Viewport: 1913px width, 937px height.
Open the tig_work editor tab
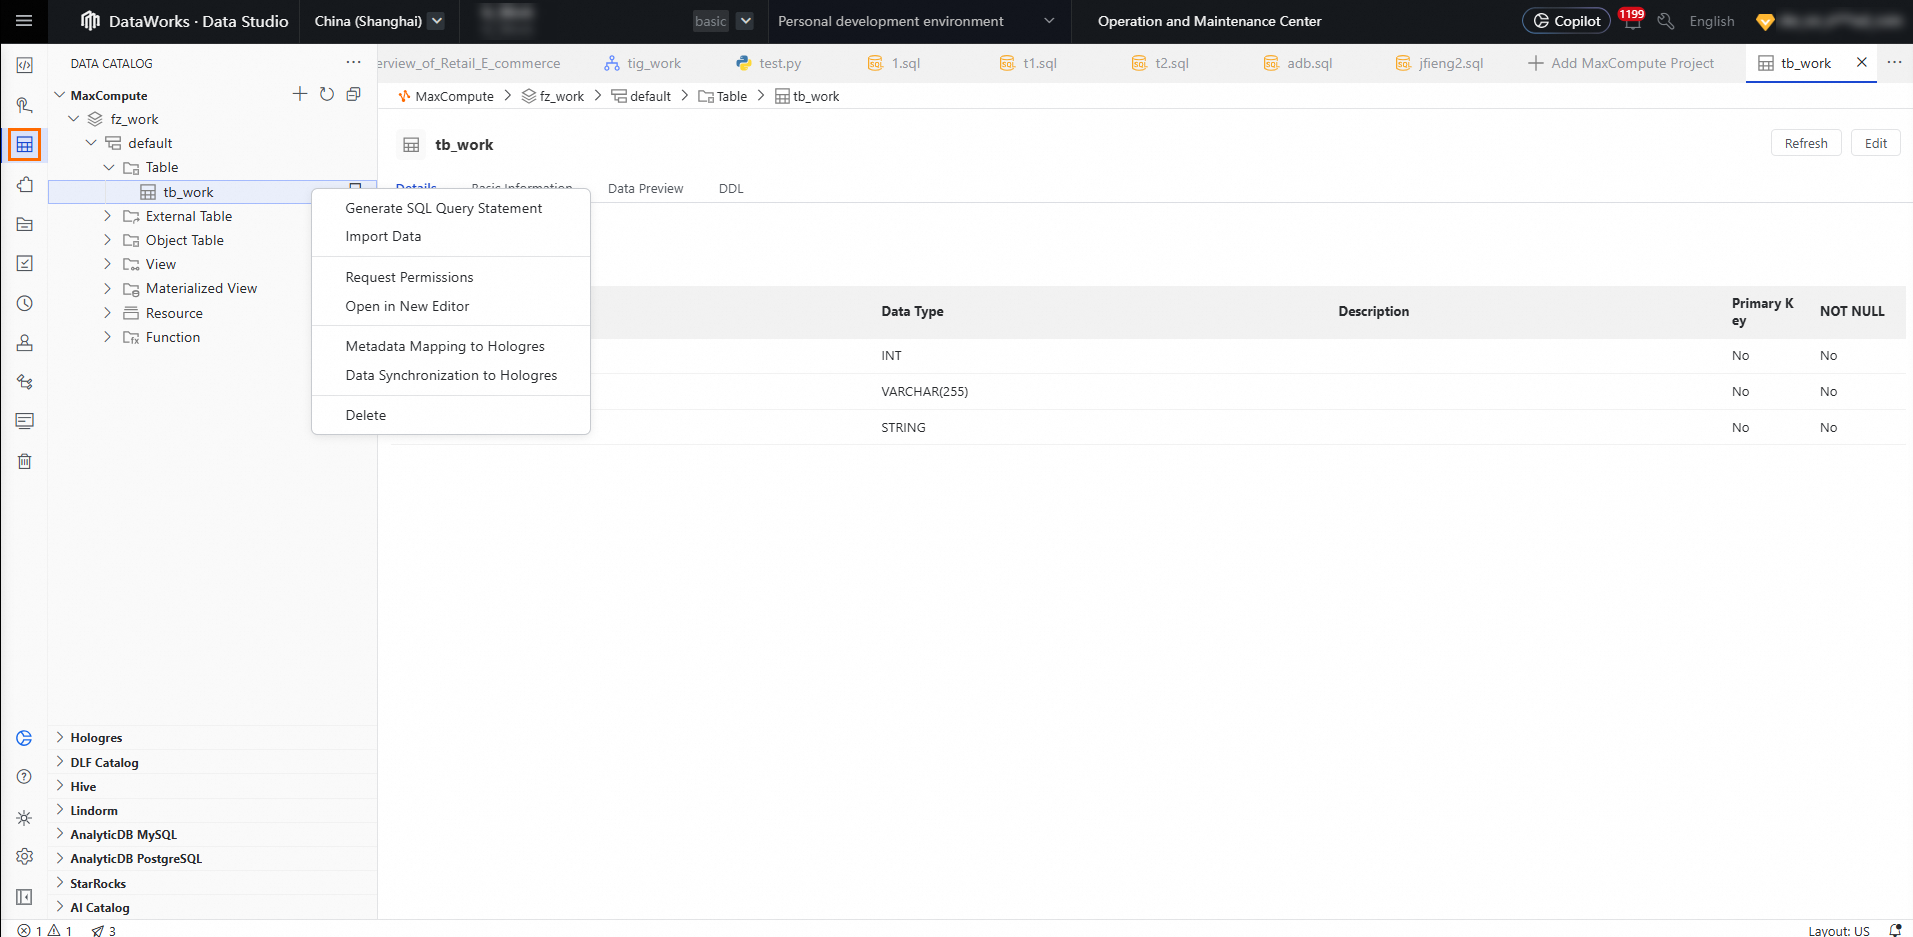(x=642, y=63)
